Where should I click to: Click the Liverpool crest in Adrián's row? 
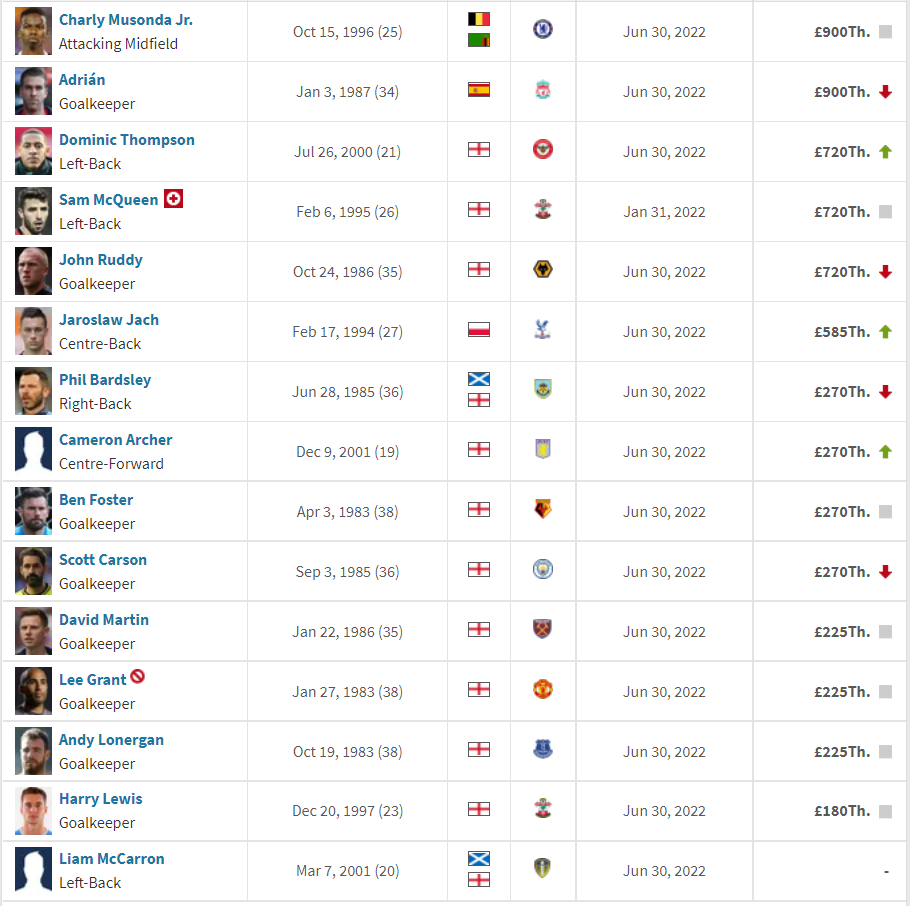coord(543,90)
